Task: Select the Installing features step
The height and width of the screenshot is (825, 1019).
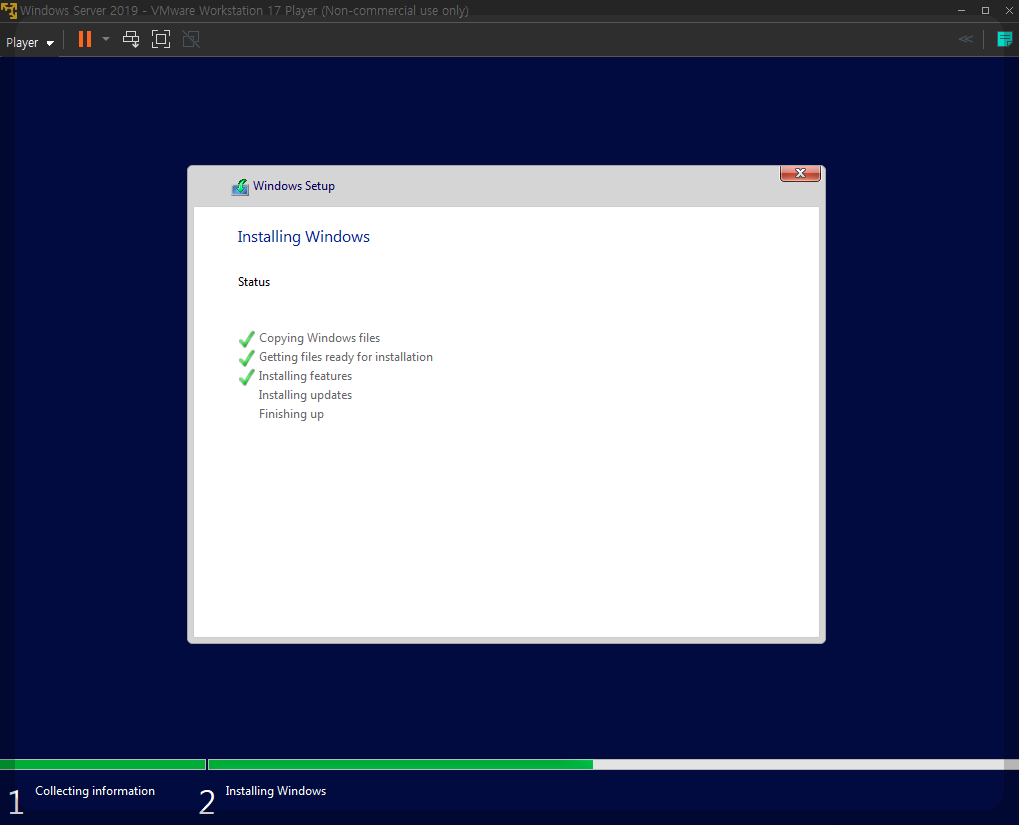Action: coord(305,376)
